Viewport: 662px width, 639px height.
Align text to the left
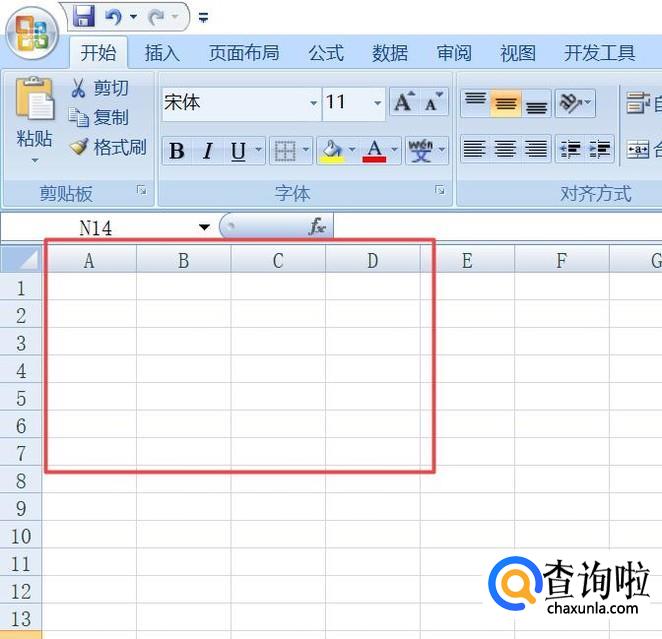475,149
